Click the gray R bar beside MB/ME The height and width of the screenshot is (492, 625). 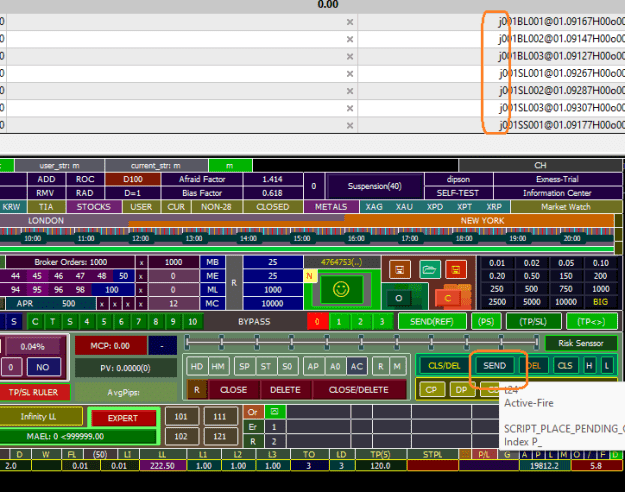tap(234, 283)
